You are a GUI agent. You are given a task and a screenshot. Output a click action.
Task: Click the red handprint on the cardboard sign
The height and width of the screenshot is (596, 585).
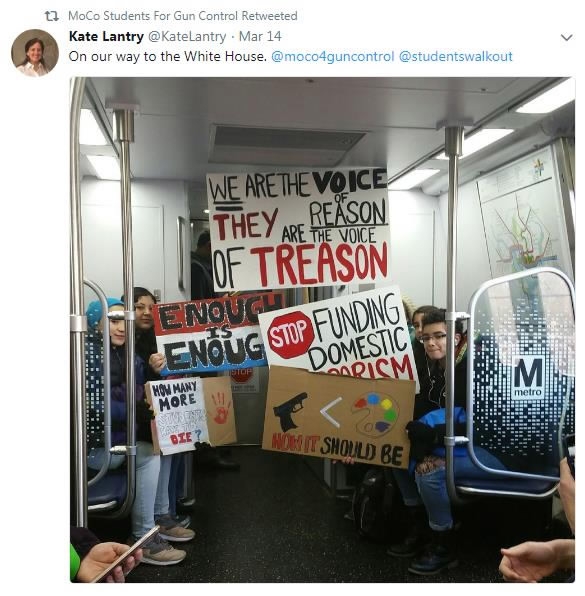(221, 408)
